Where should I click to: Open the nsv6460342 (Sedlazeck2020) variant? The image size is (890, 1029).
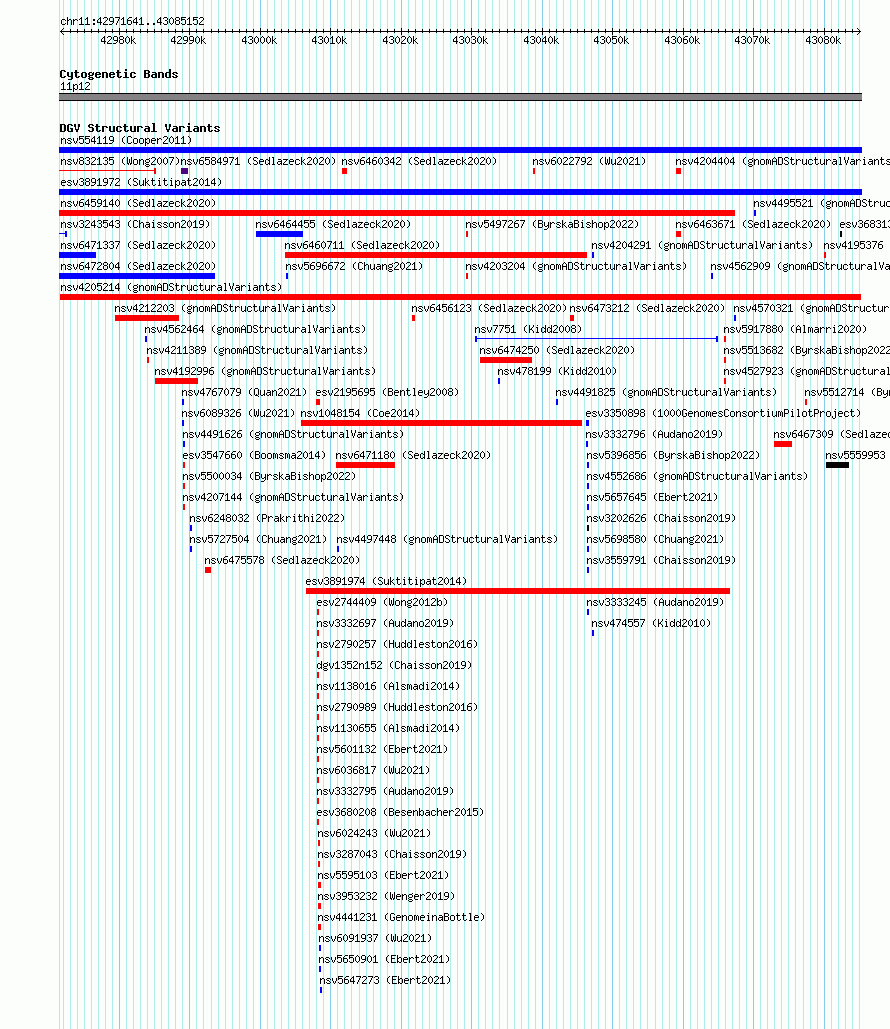click(x=419, y=161)
